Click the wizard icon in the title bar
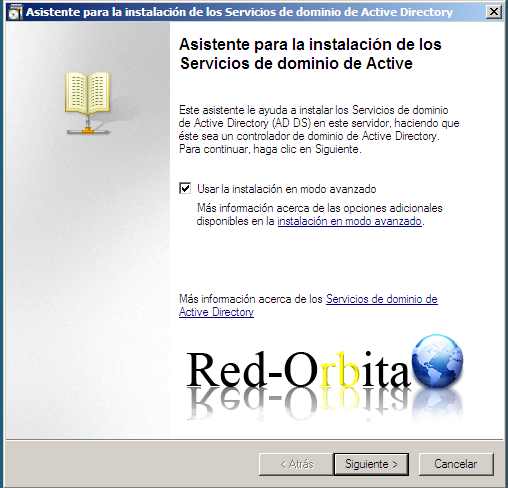 tap(14, 12)
